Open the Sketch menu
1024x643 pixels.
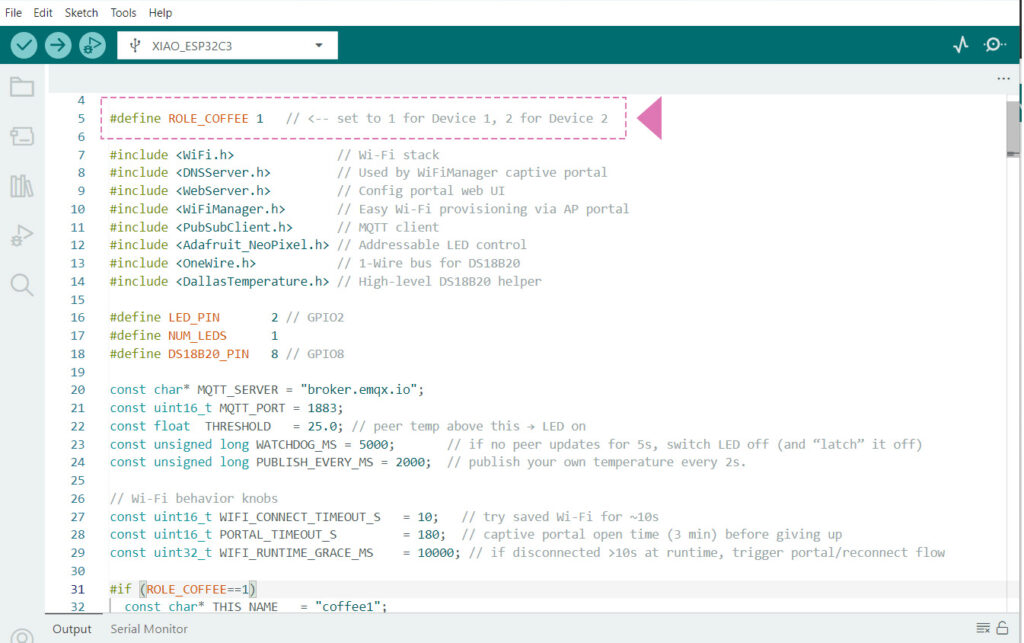[81, 13]
